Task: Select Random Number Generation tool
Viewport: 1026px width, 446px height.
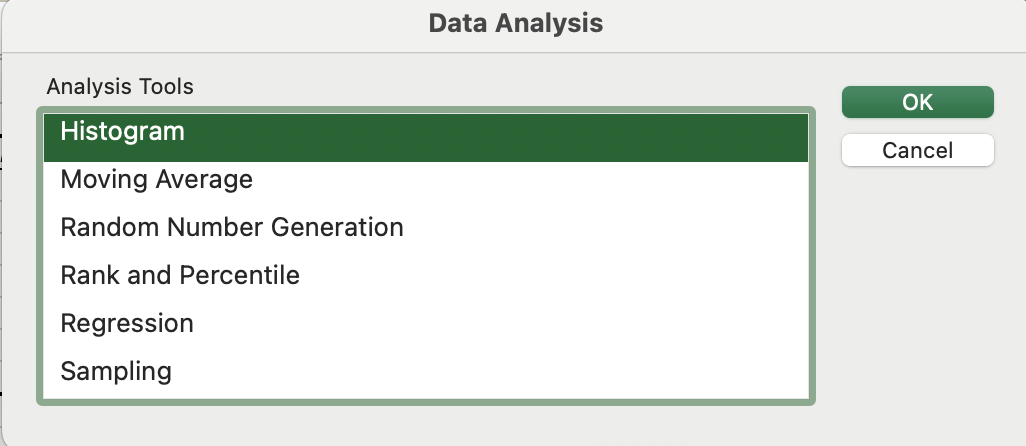Action: tap(232, 228)
